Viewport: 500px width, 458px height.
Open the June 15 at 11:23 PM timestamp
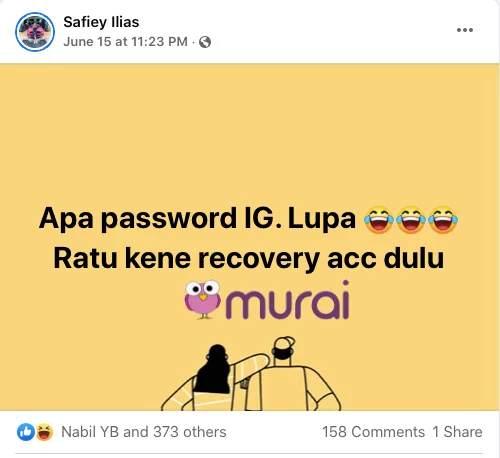[125, 42]
